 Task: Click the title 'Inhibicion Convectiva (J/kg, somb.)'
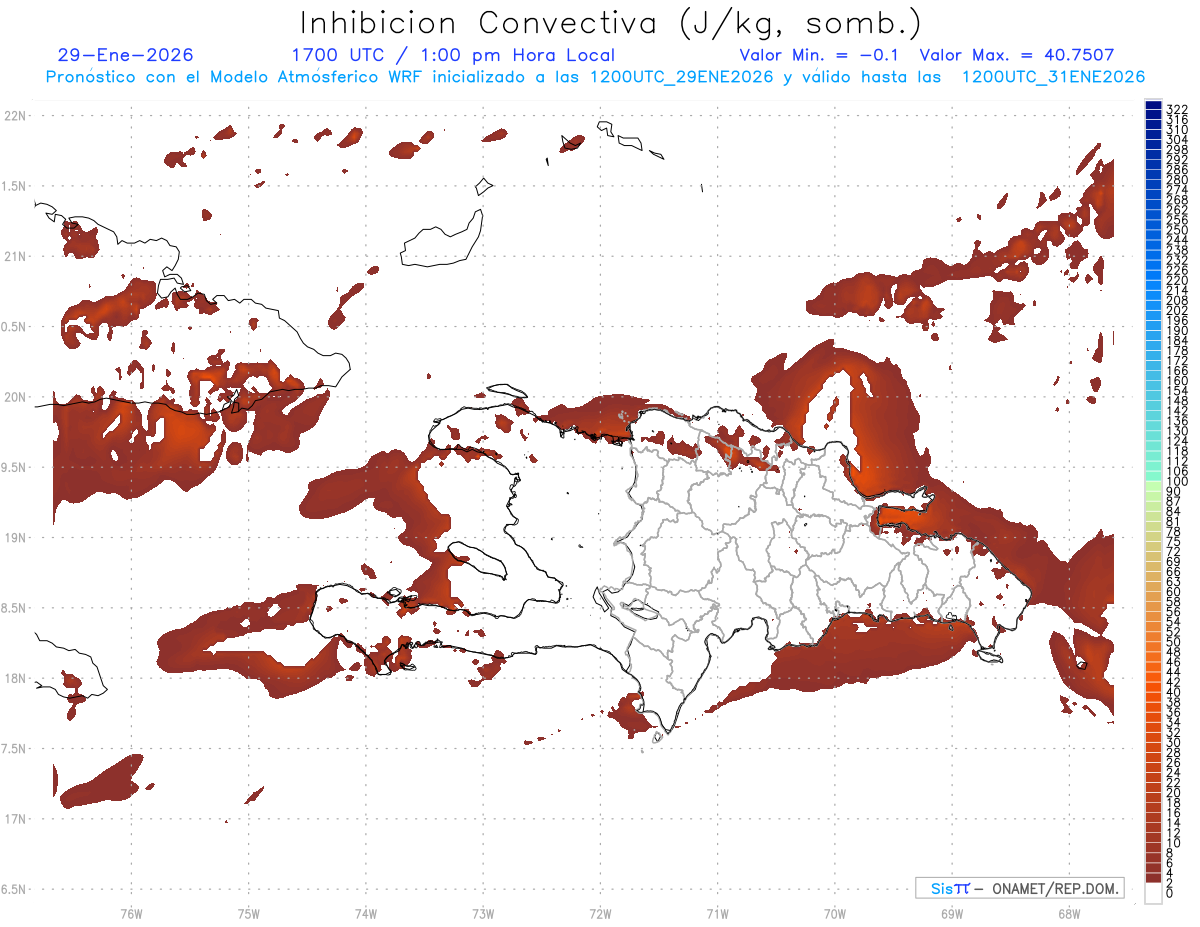[x=611, y=24]
